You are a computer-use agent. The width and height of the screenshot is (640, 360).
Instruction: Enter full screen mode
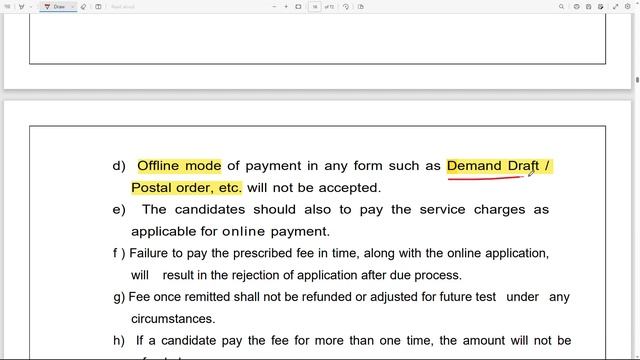616,7
